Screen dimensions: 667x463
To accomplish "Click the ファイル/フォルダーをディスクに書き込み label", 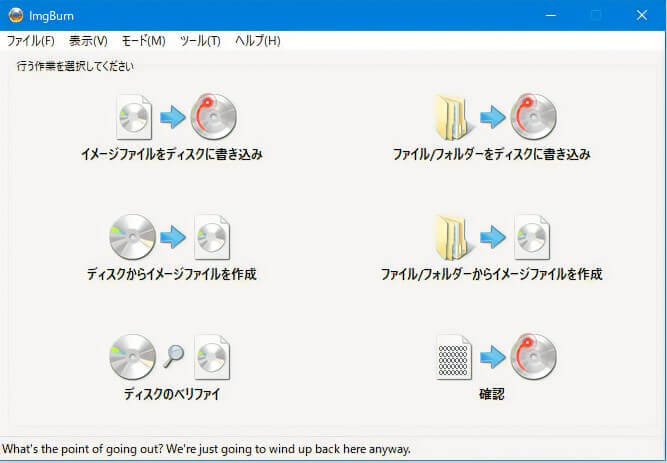I will [x=492, y=155].
